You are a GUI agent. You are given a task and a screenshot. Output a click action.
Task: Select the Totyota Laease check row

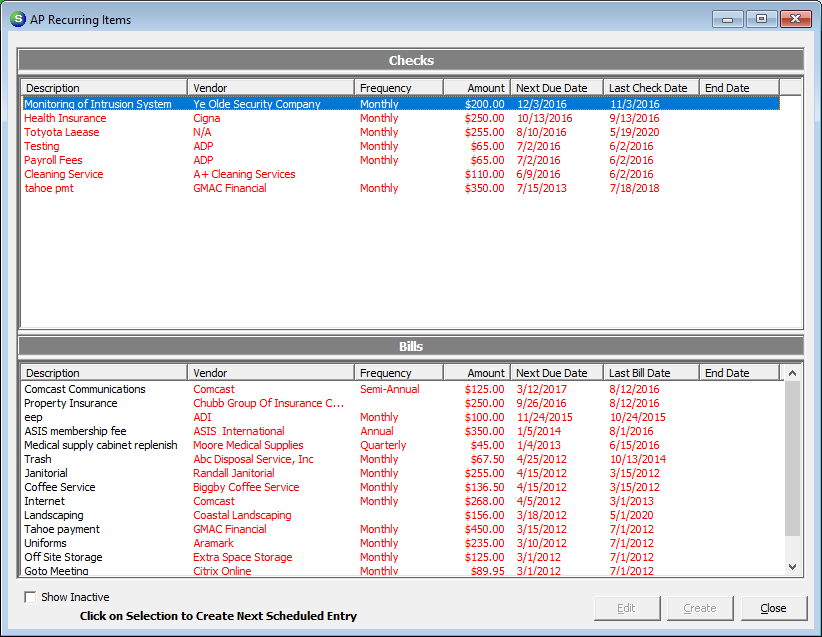401,132
